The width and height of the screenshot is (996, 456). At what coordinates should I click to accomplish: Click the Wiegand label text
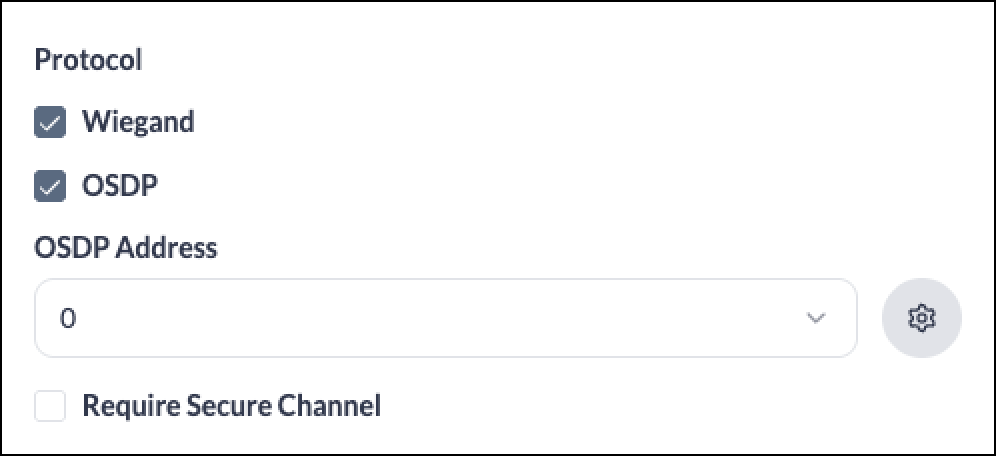[138, 122]
